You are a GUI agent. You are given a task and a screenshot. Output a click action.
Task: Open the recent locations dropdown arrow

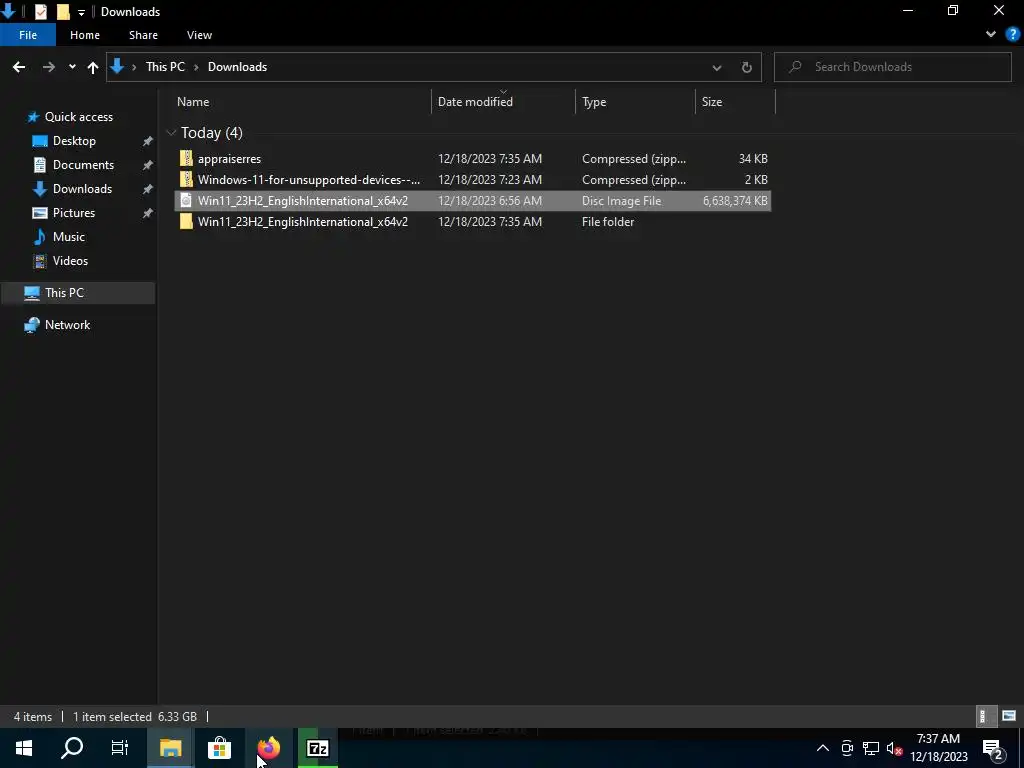click(x=72, y=67)
